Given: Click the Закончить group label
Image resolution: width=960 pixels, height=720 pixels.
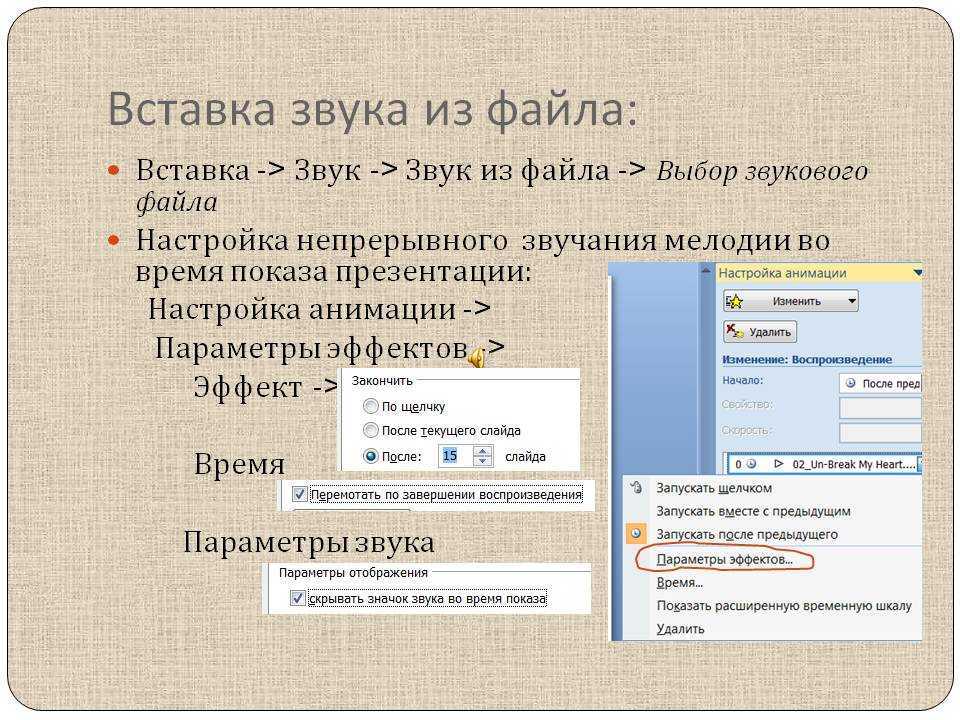Looking at the screenshot, I should point(382,381).
